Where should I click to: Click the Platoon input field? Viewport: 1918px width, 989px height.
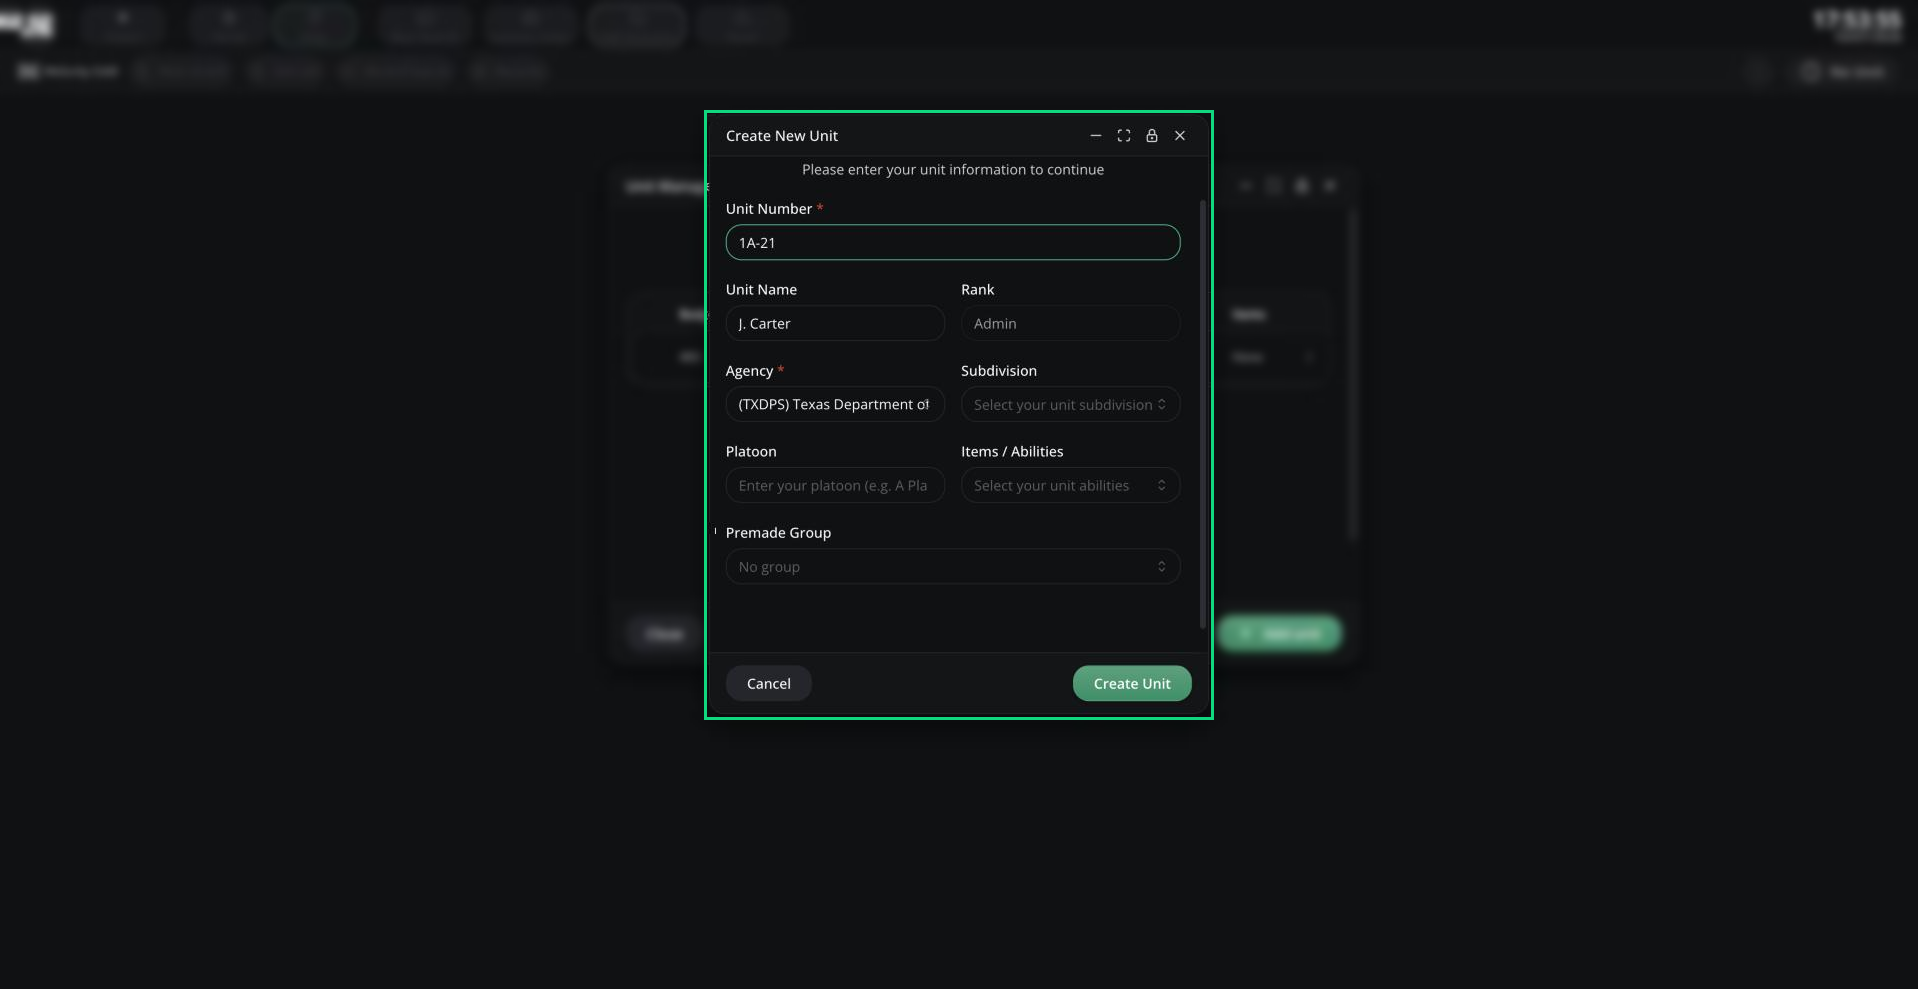pos(835,485)
